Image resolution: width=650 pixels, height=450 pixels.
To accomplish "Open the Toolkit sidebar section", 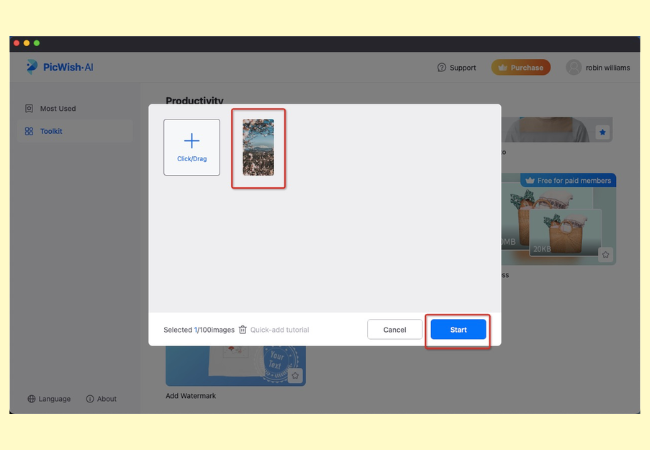I will pos(50,131).
